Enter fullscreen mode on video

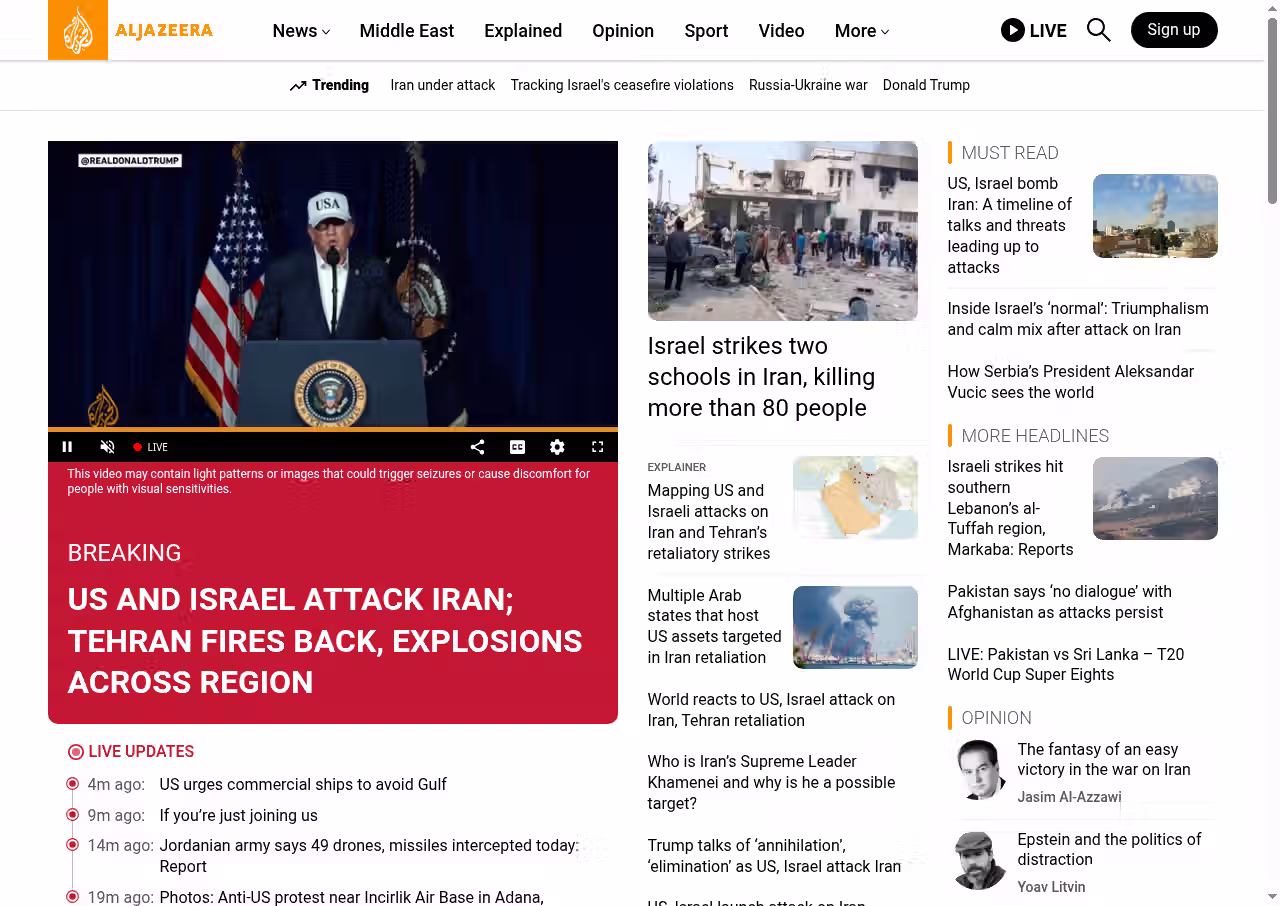click(597, 447)
